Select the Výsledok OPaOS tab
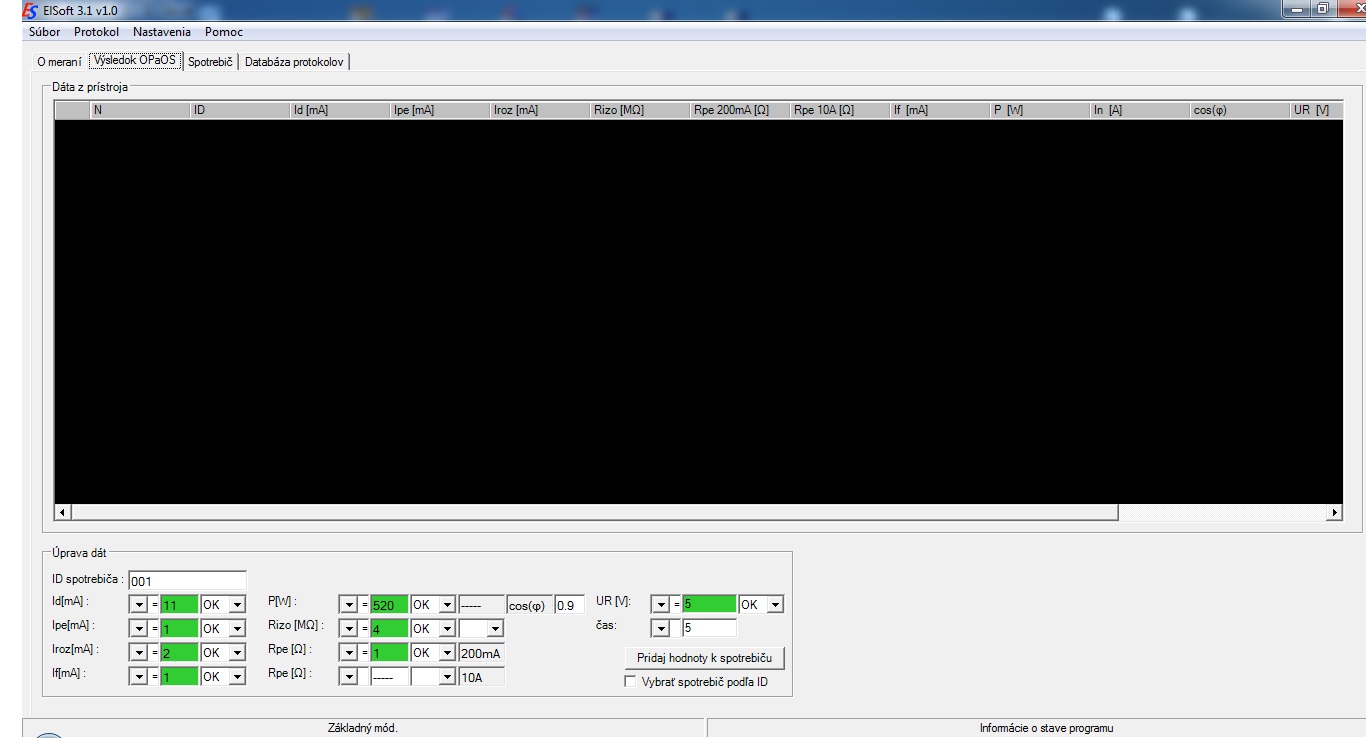The image size is (1366, 738). 135,60
